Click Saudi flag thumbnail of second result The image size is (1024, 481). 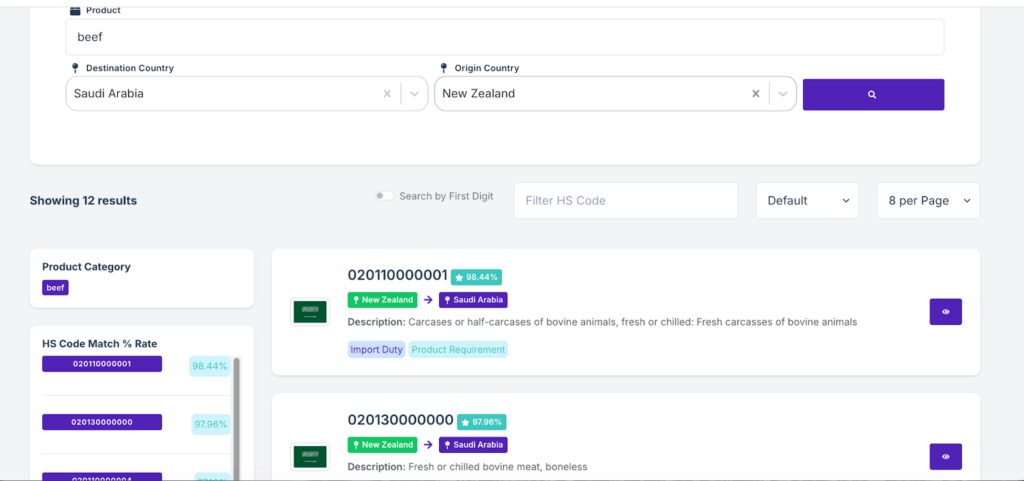309,457
